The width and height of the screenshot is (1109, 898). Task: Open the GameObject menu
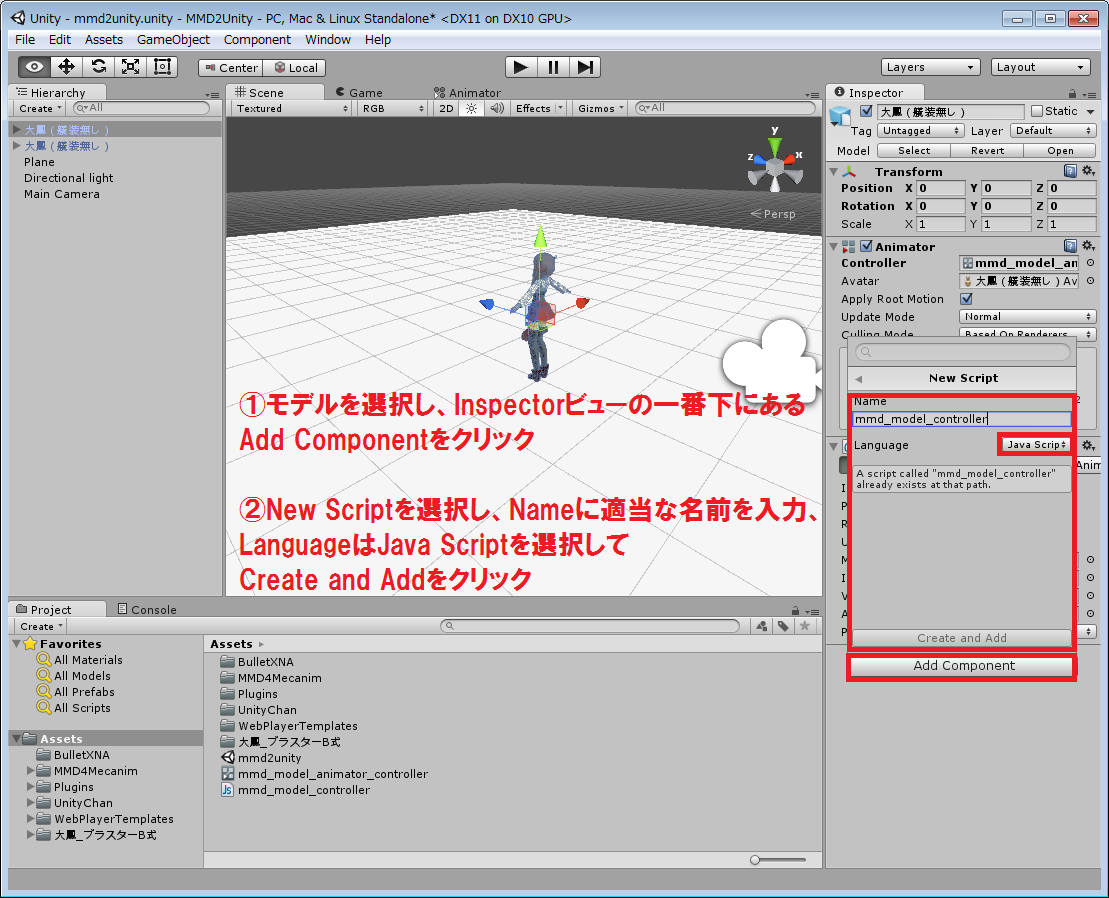click(x=173, y=40)
